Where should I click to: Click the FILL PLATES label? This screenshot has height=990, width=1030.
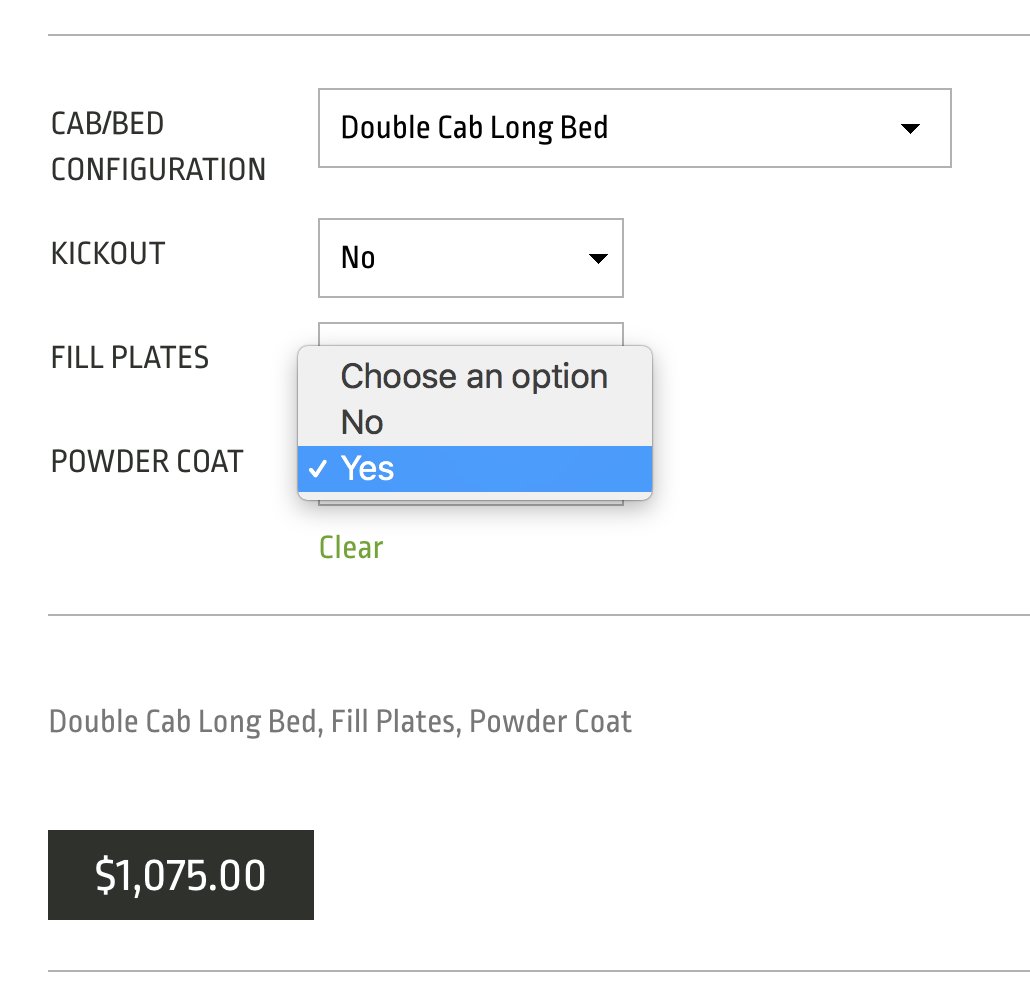[129, 358]
